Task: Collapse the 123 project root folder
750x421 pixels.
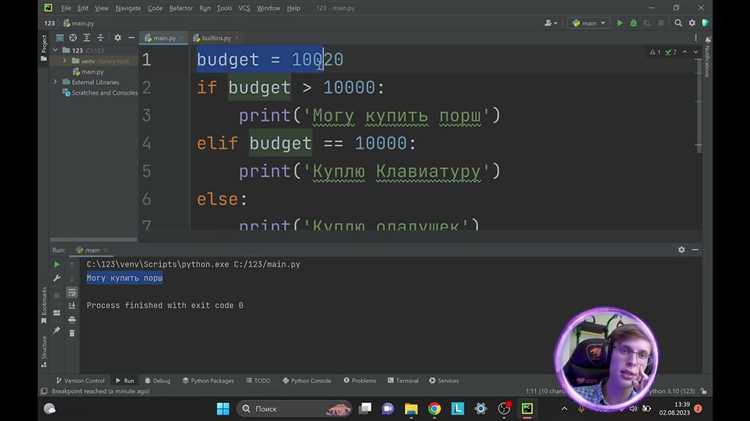Action: point(55,50)
